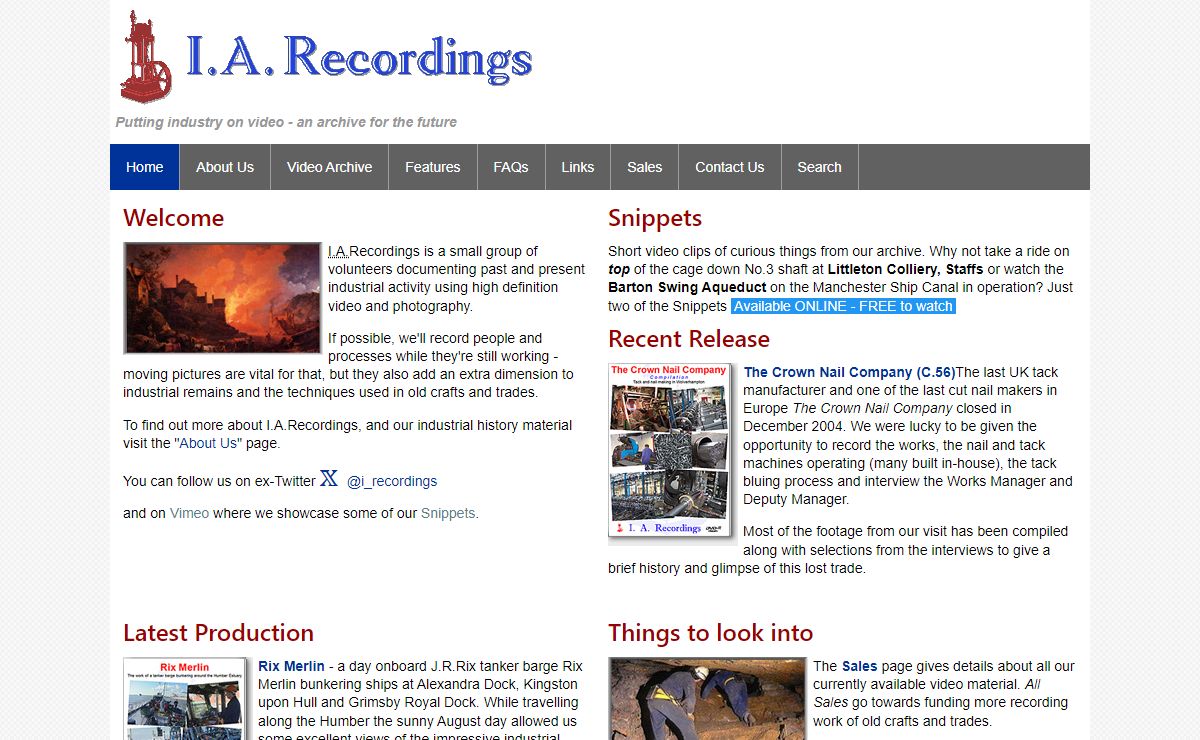Click the industrial fire painting thumbnail

click(x=222, y=297)
